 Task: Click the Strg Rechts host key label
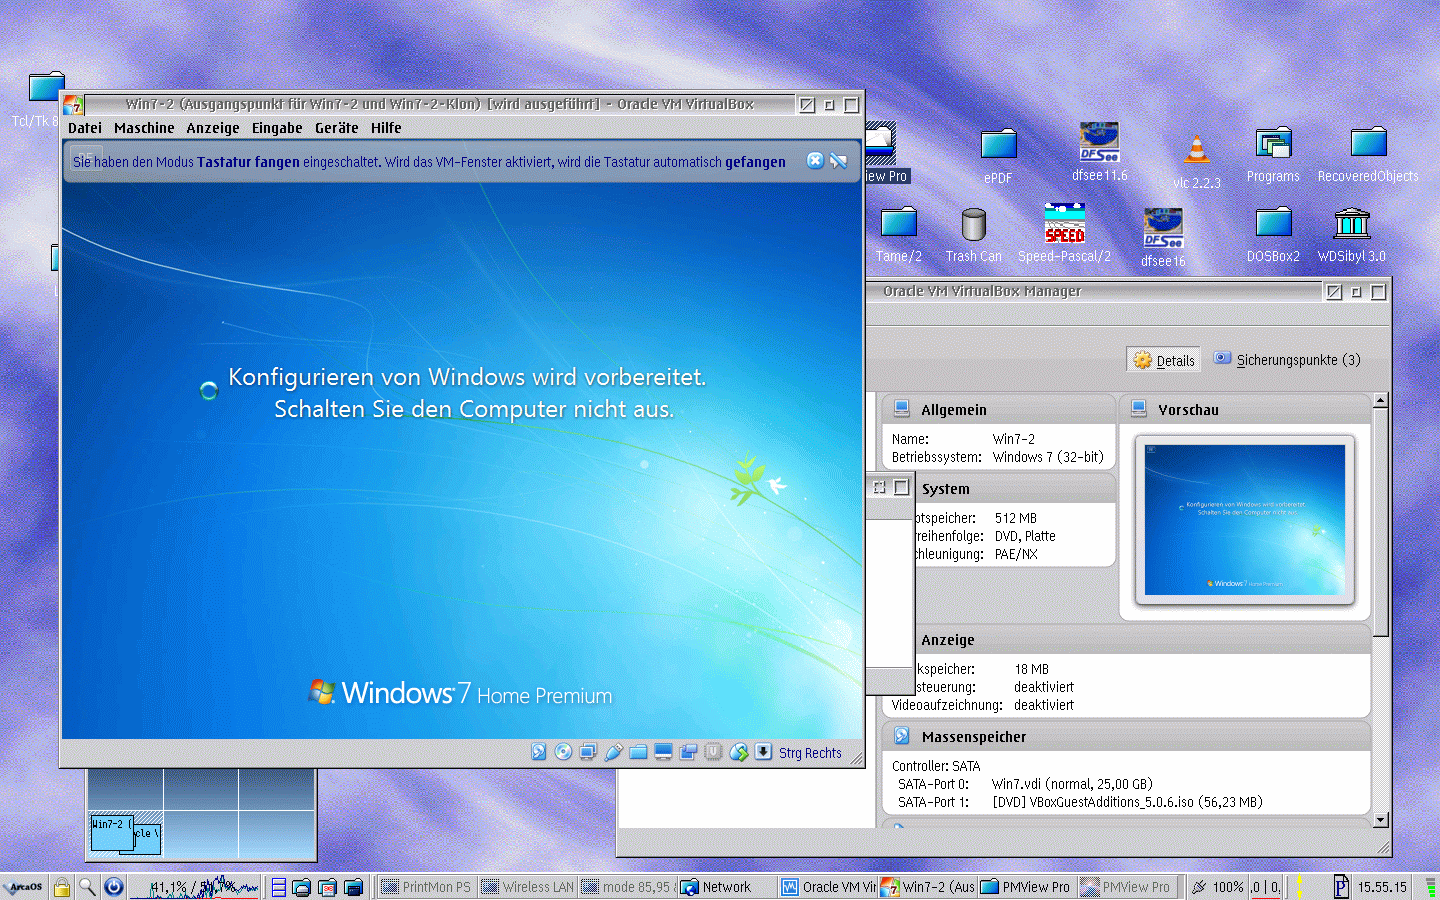pos(810,753)
